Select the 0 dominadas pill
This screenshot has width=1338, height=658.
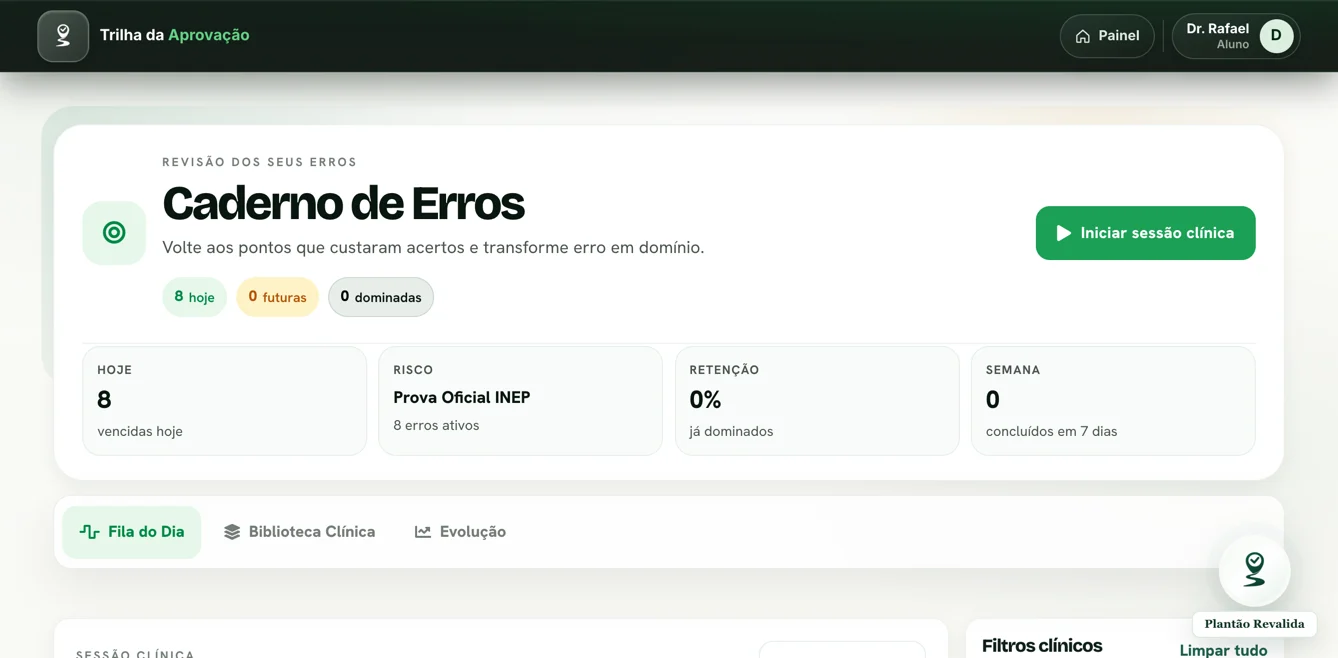pos(381,297)
